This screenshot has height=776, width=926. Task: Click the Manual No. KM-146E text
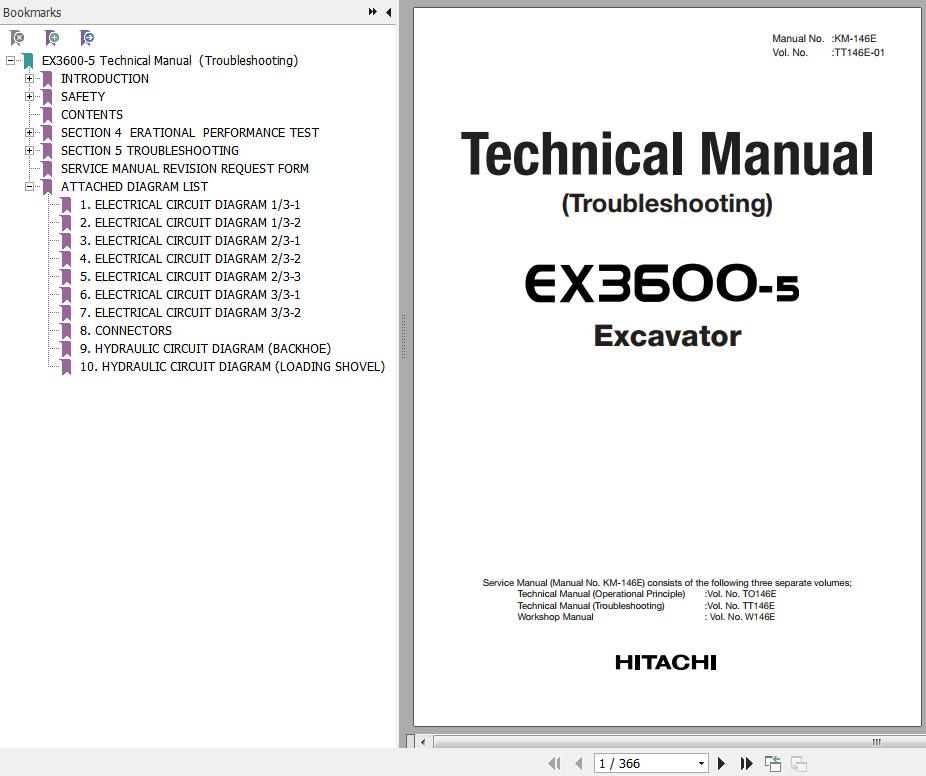[824, 38]
